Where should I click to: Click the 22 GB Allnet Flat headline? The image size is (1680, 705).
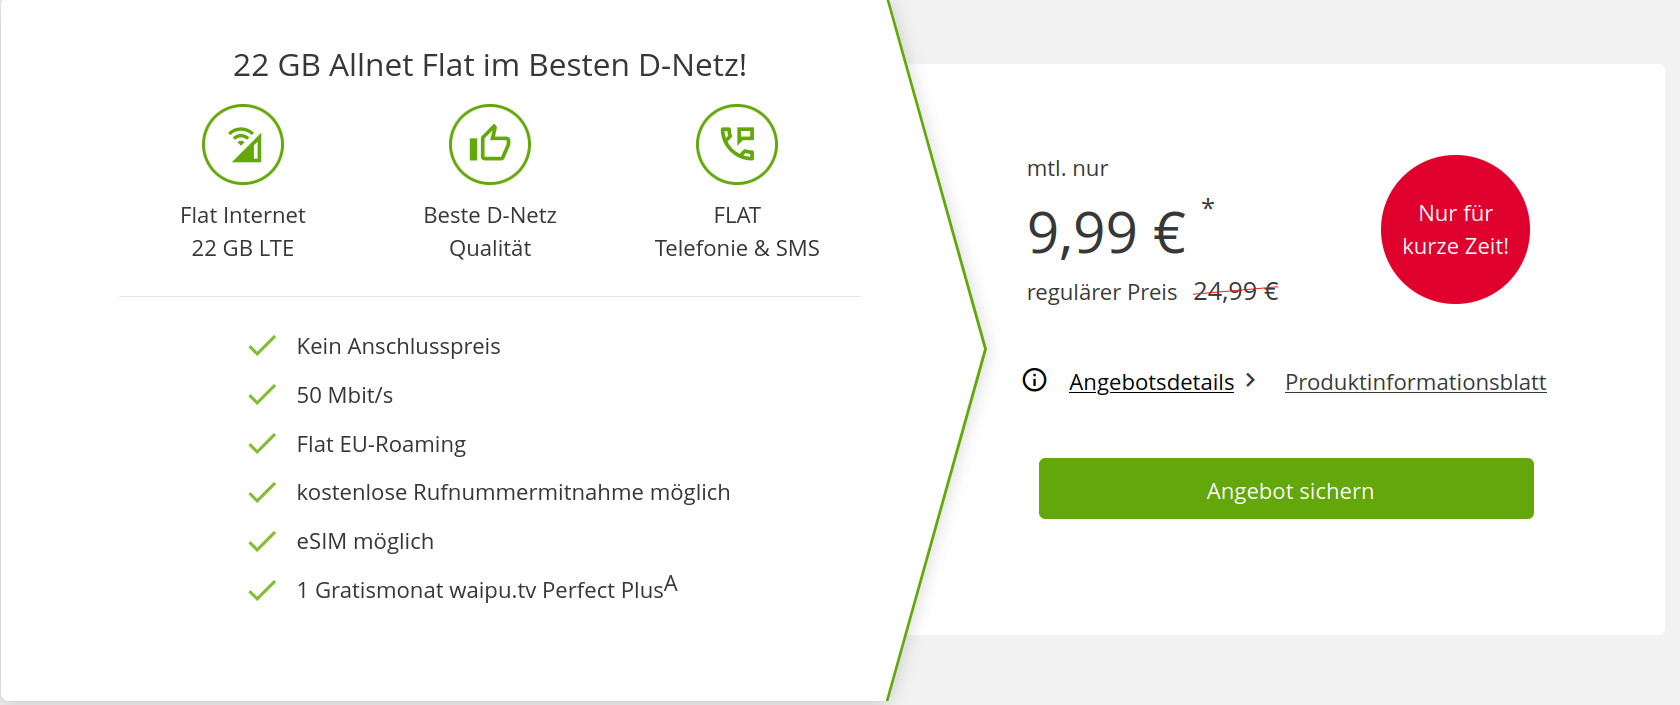click(490, 65)
